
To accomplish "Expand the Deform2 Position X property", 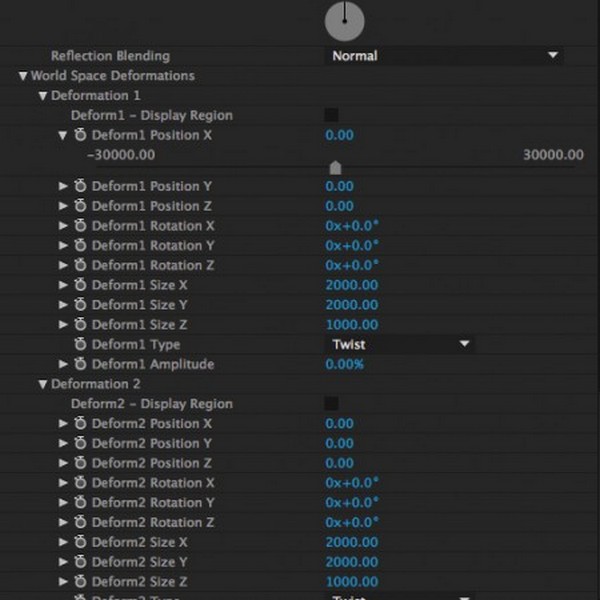I will 63,423.
